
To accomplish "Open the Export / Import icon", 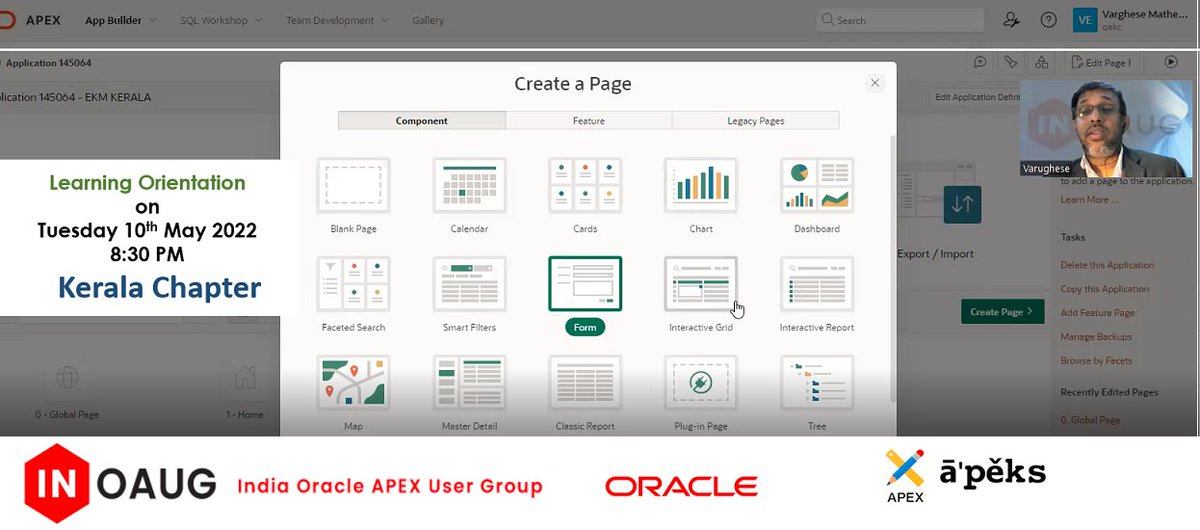I will (x=962, y=204).
